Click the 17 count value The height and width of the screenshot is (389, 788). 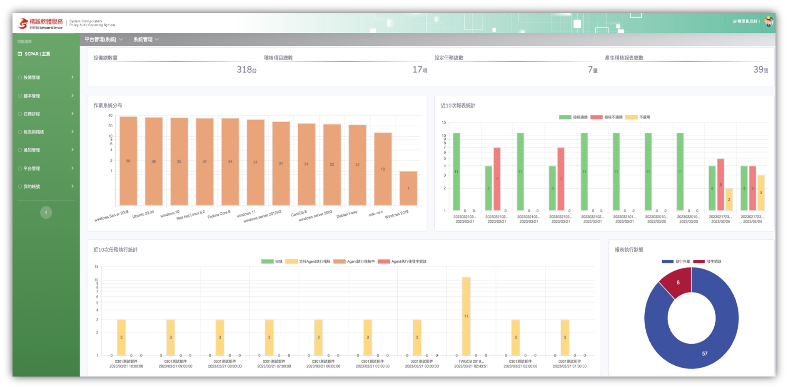coord(420,70)
